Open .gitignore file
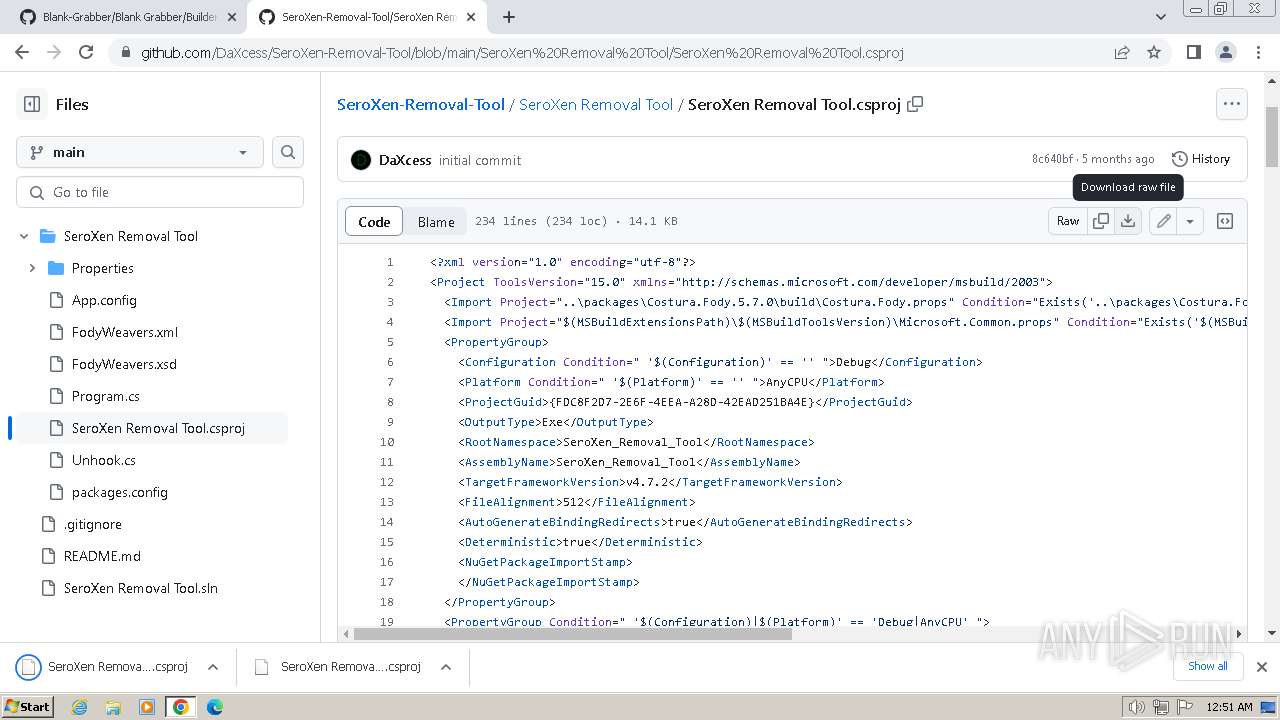This screenshot has height=720, width=1280. pos(93,524)
